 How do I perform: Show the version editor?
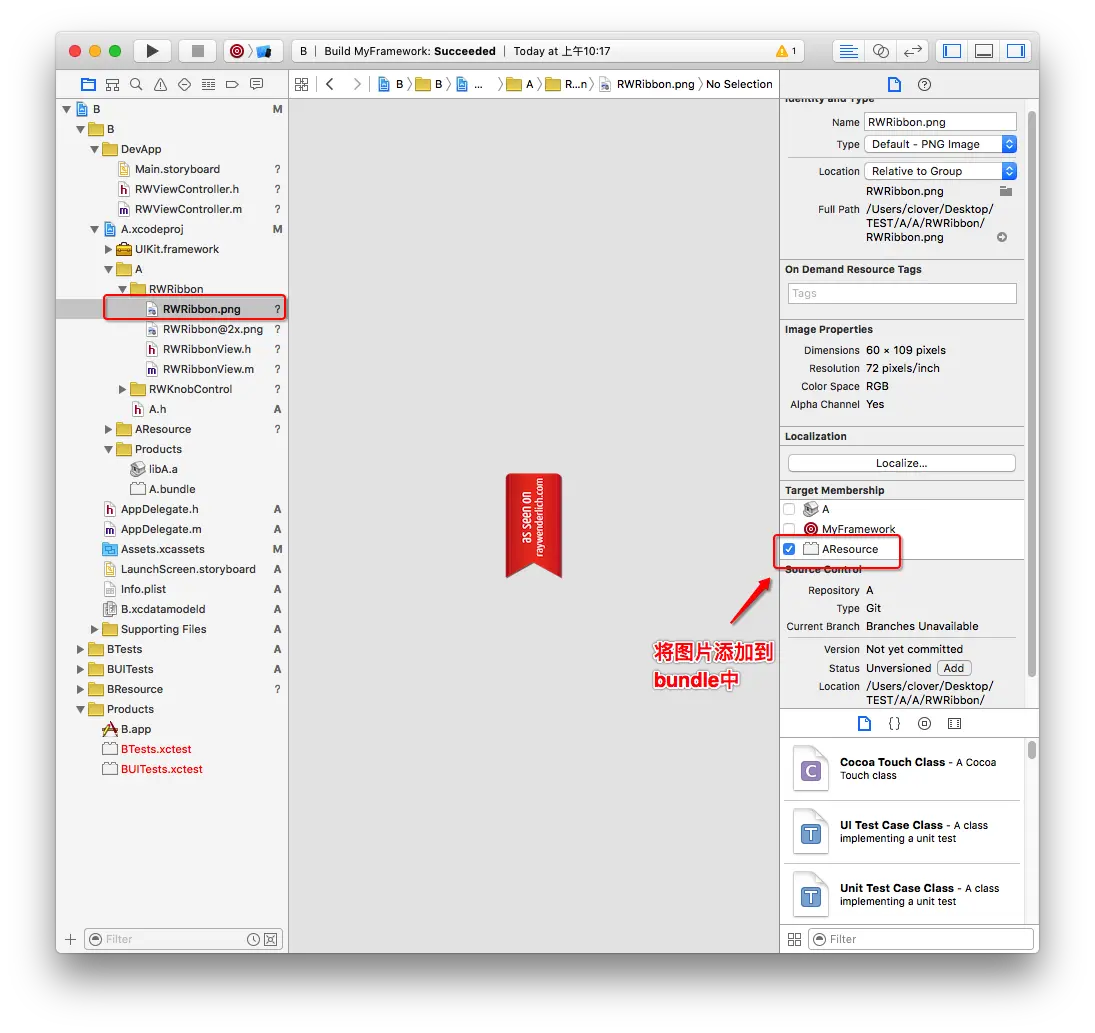click(x=913, y=51)
